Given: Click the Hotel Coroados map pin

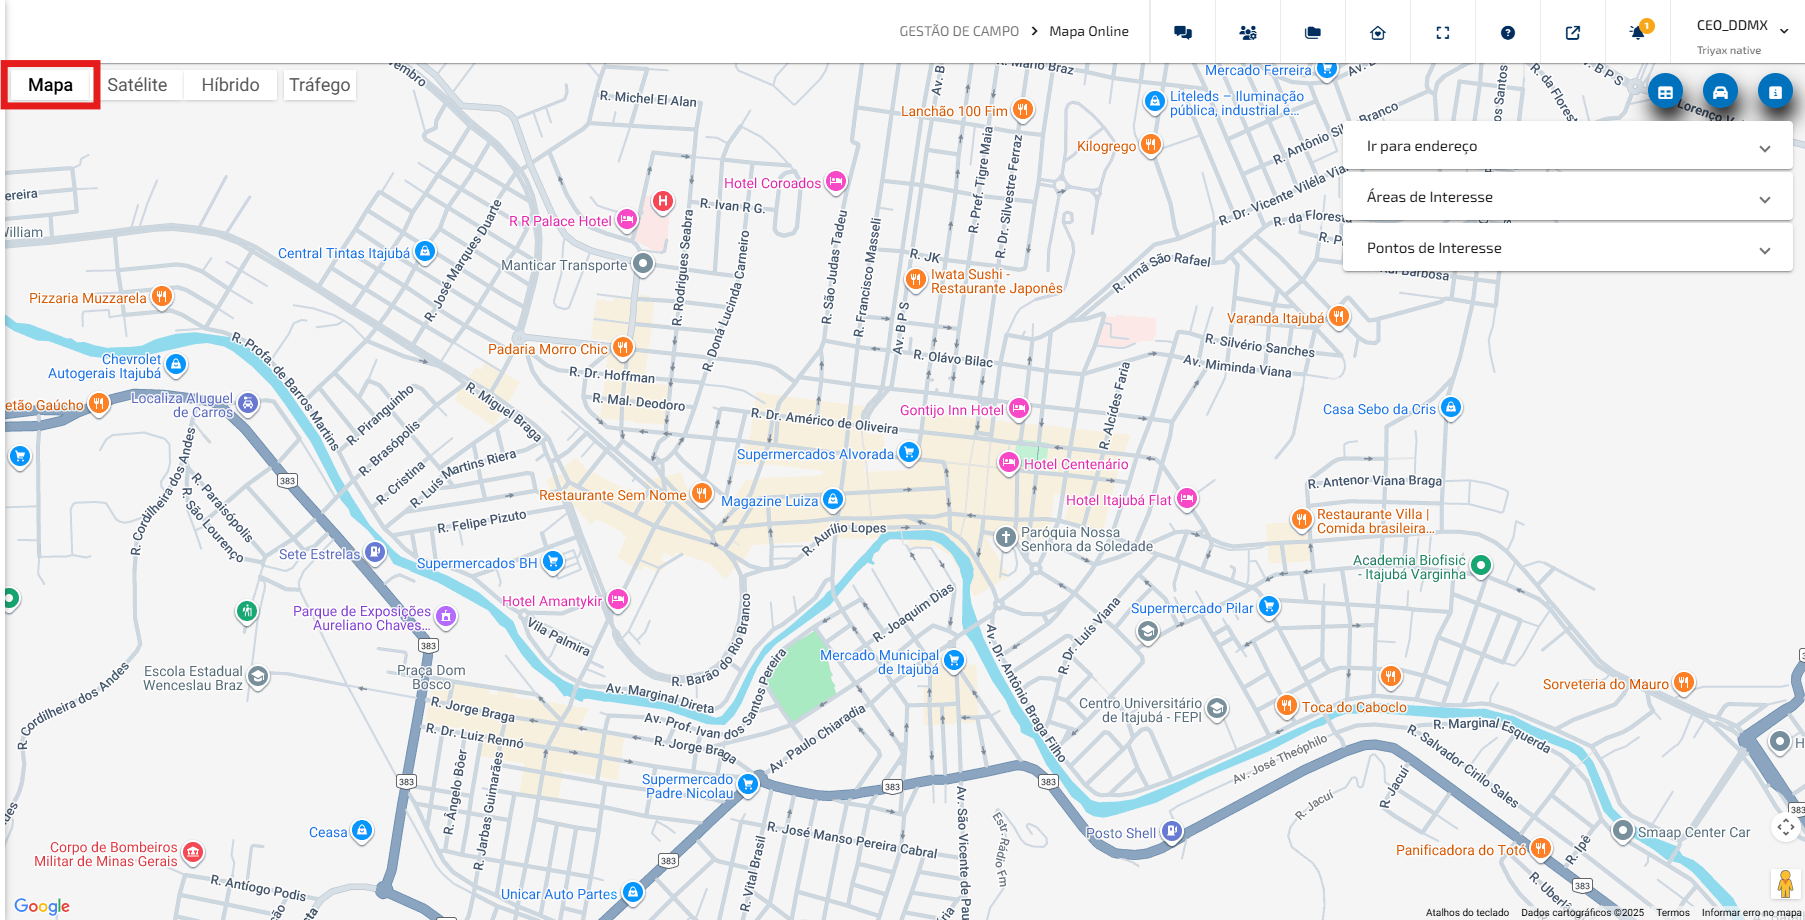Looking at the screenshot, I should [836, 182].
